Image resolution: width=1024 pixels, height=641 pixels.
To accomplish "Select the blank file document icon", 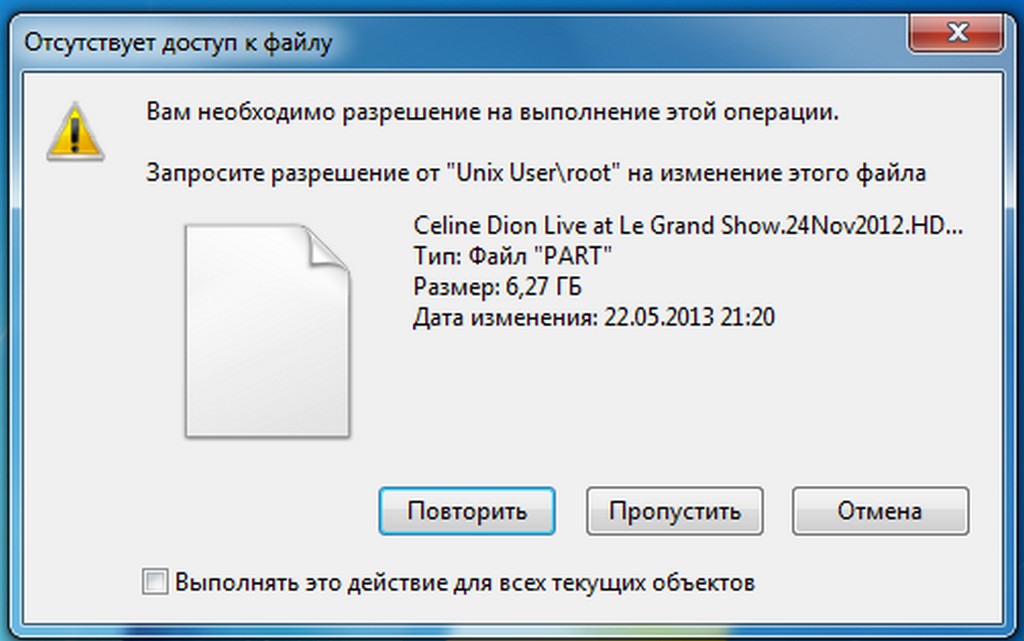I will click(267, 330).
